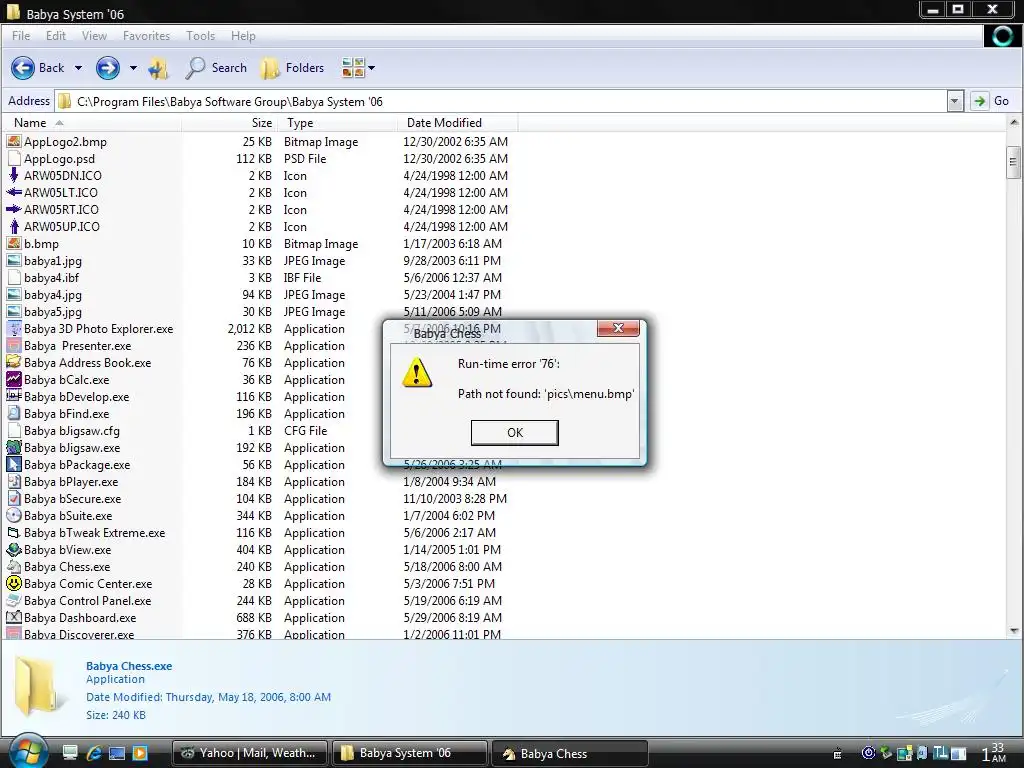Screen dimensions: 1024x768
Task: Click the Forward arrow icon
Action: pyautogui.click(x=108, y=68)
